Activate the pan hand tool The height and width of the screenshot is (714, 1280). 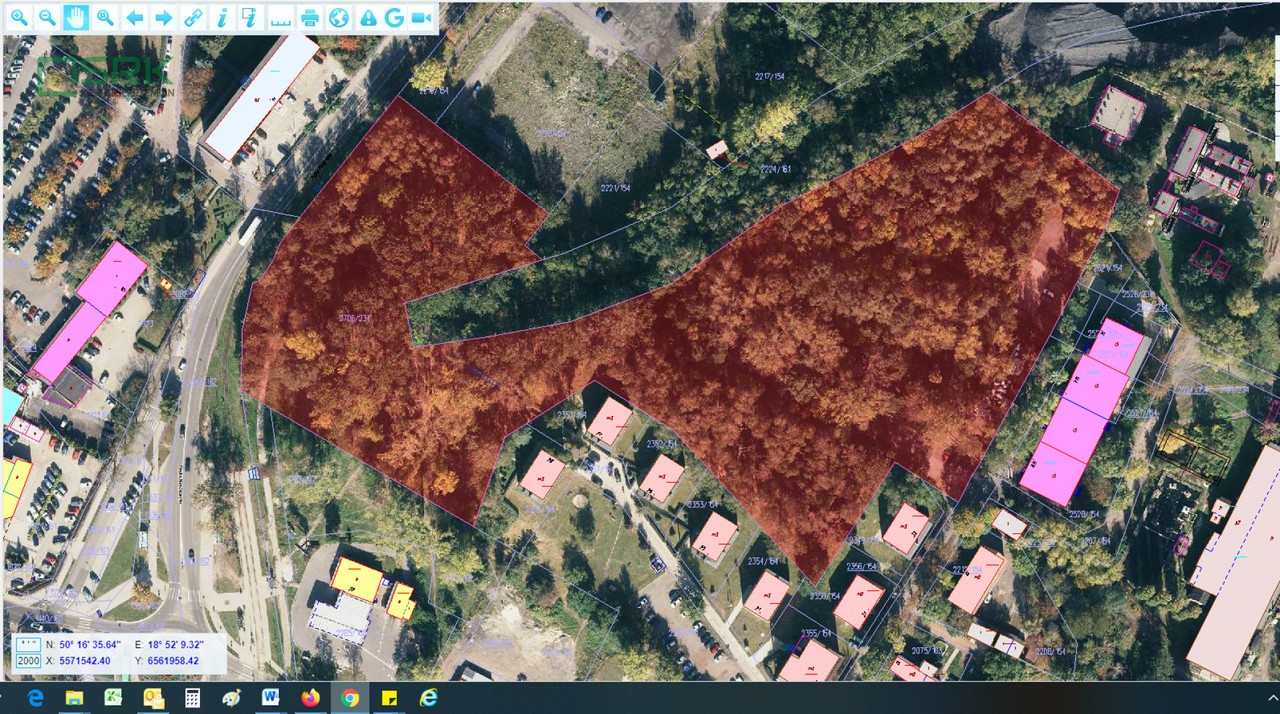(76, 17)
